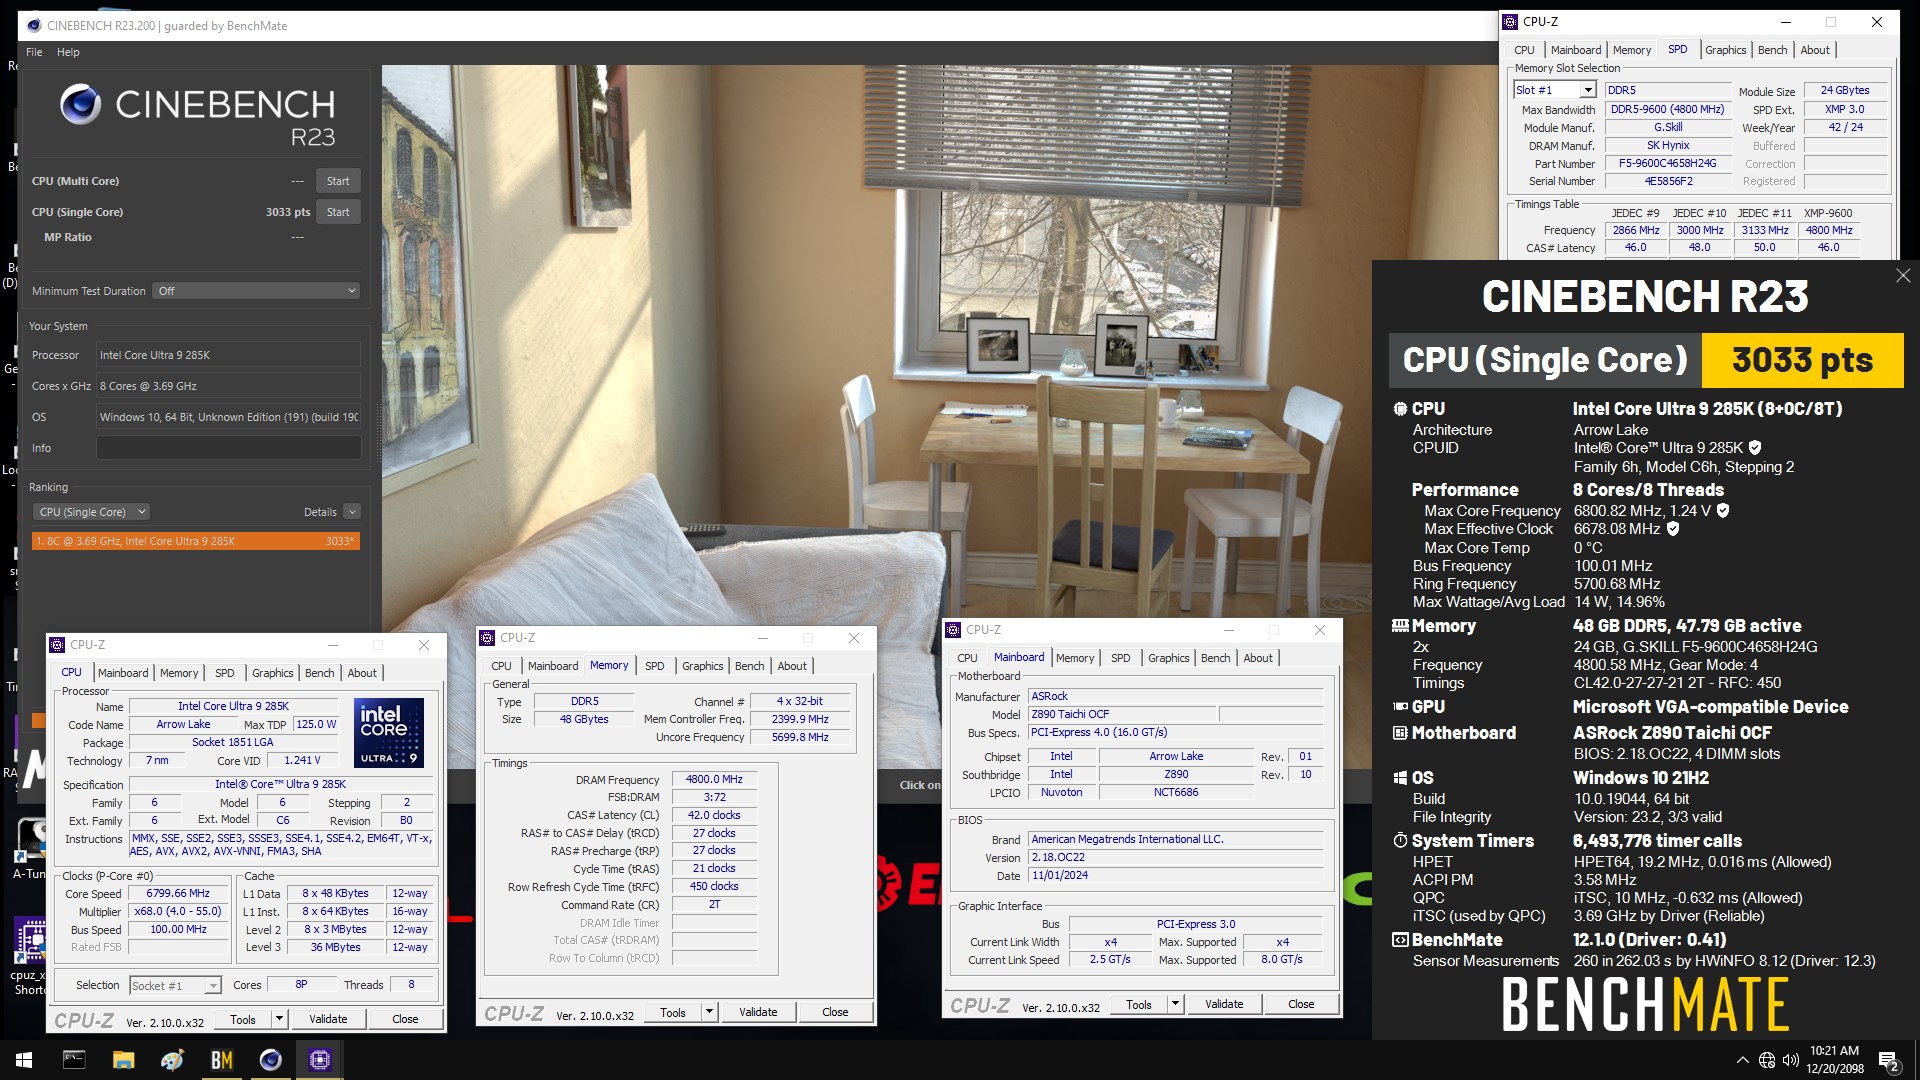1920x1080 pixels.
Task: Click shield icon beside Max Effective Clock
Action: (1673, 529)
